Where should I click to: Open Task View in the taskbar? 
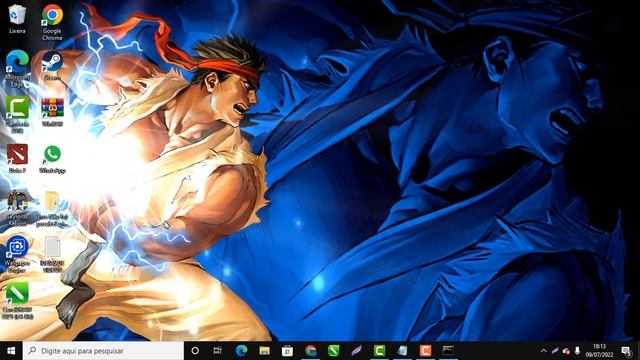(218, 351)
